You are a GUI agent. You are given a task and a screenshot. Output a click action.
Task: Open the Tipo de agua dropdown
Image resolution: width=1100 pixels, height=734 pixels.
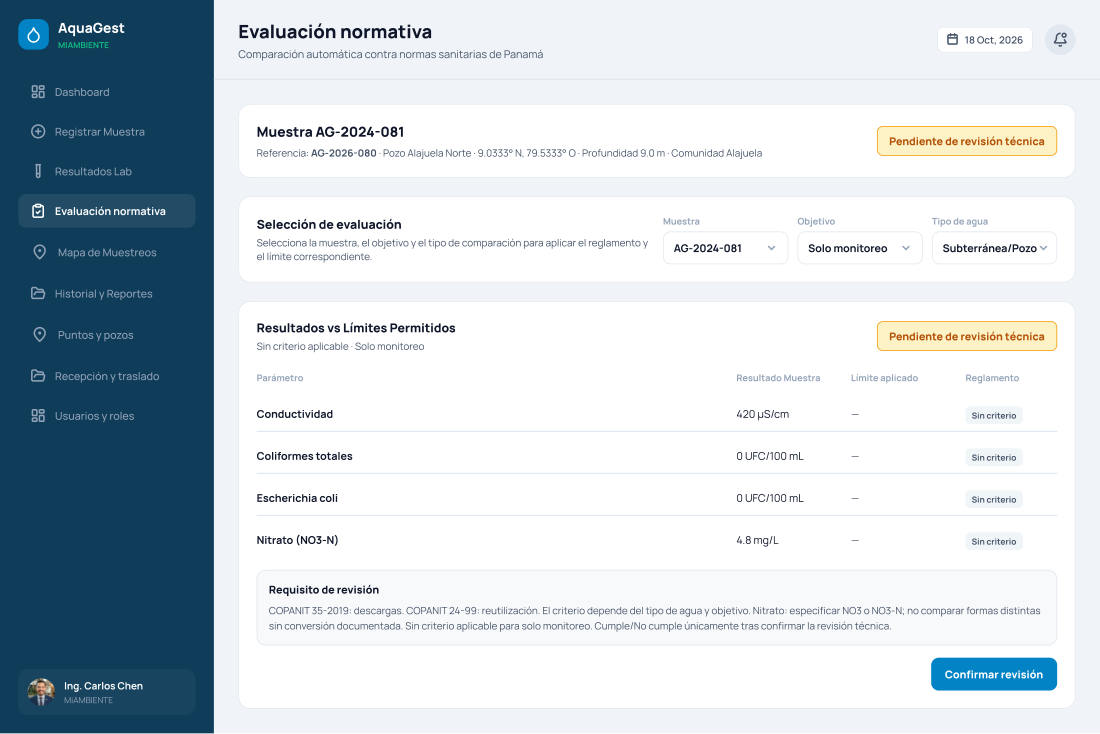[994, 248]
